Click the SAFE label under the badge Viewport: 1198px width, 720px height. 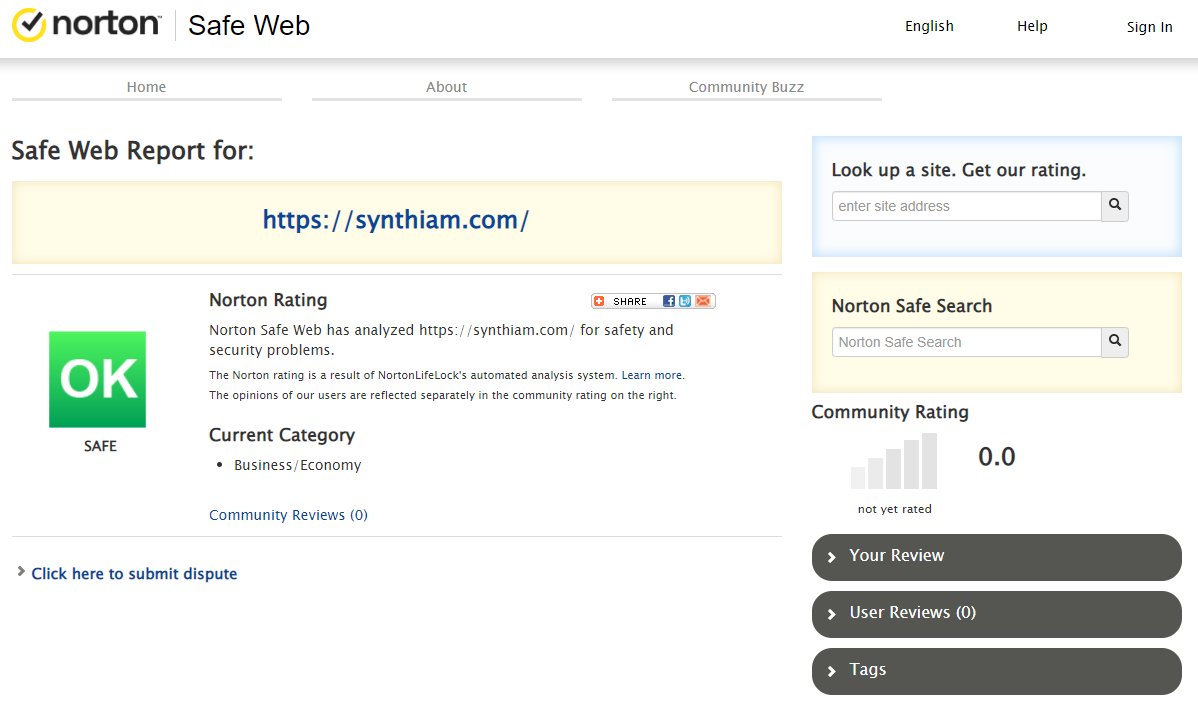coord(100,446)
